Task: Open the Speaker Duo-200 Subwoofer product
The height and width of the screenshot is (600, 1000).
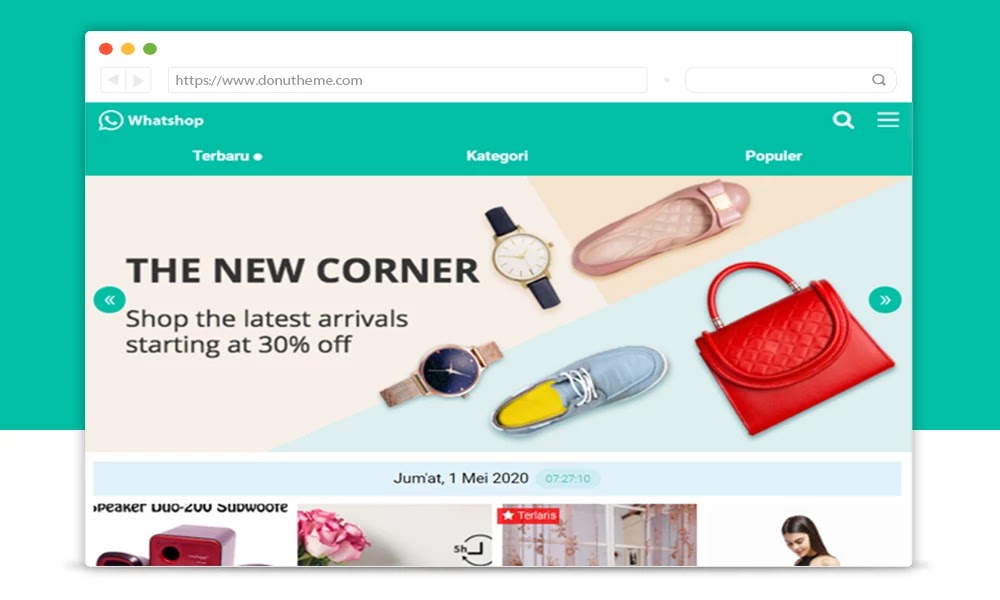Action: point(191,534)
